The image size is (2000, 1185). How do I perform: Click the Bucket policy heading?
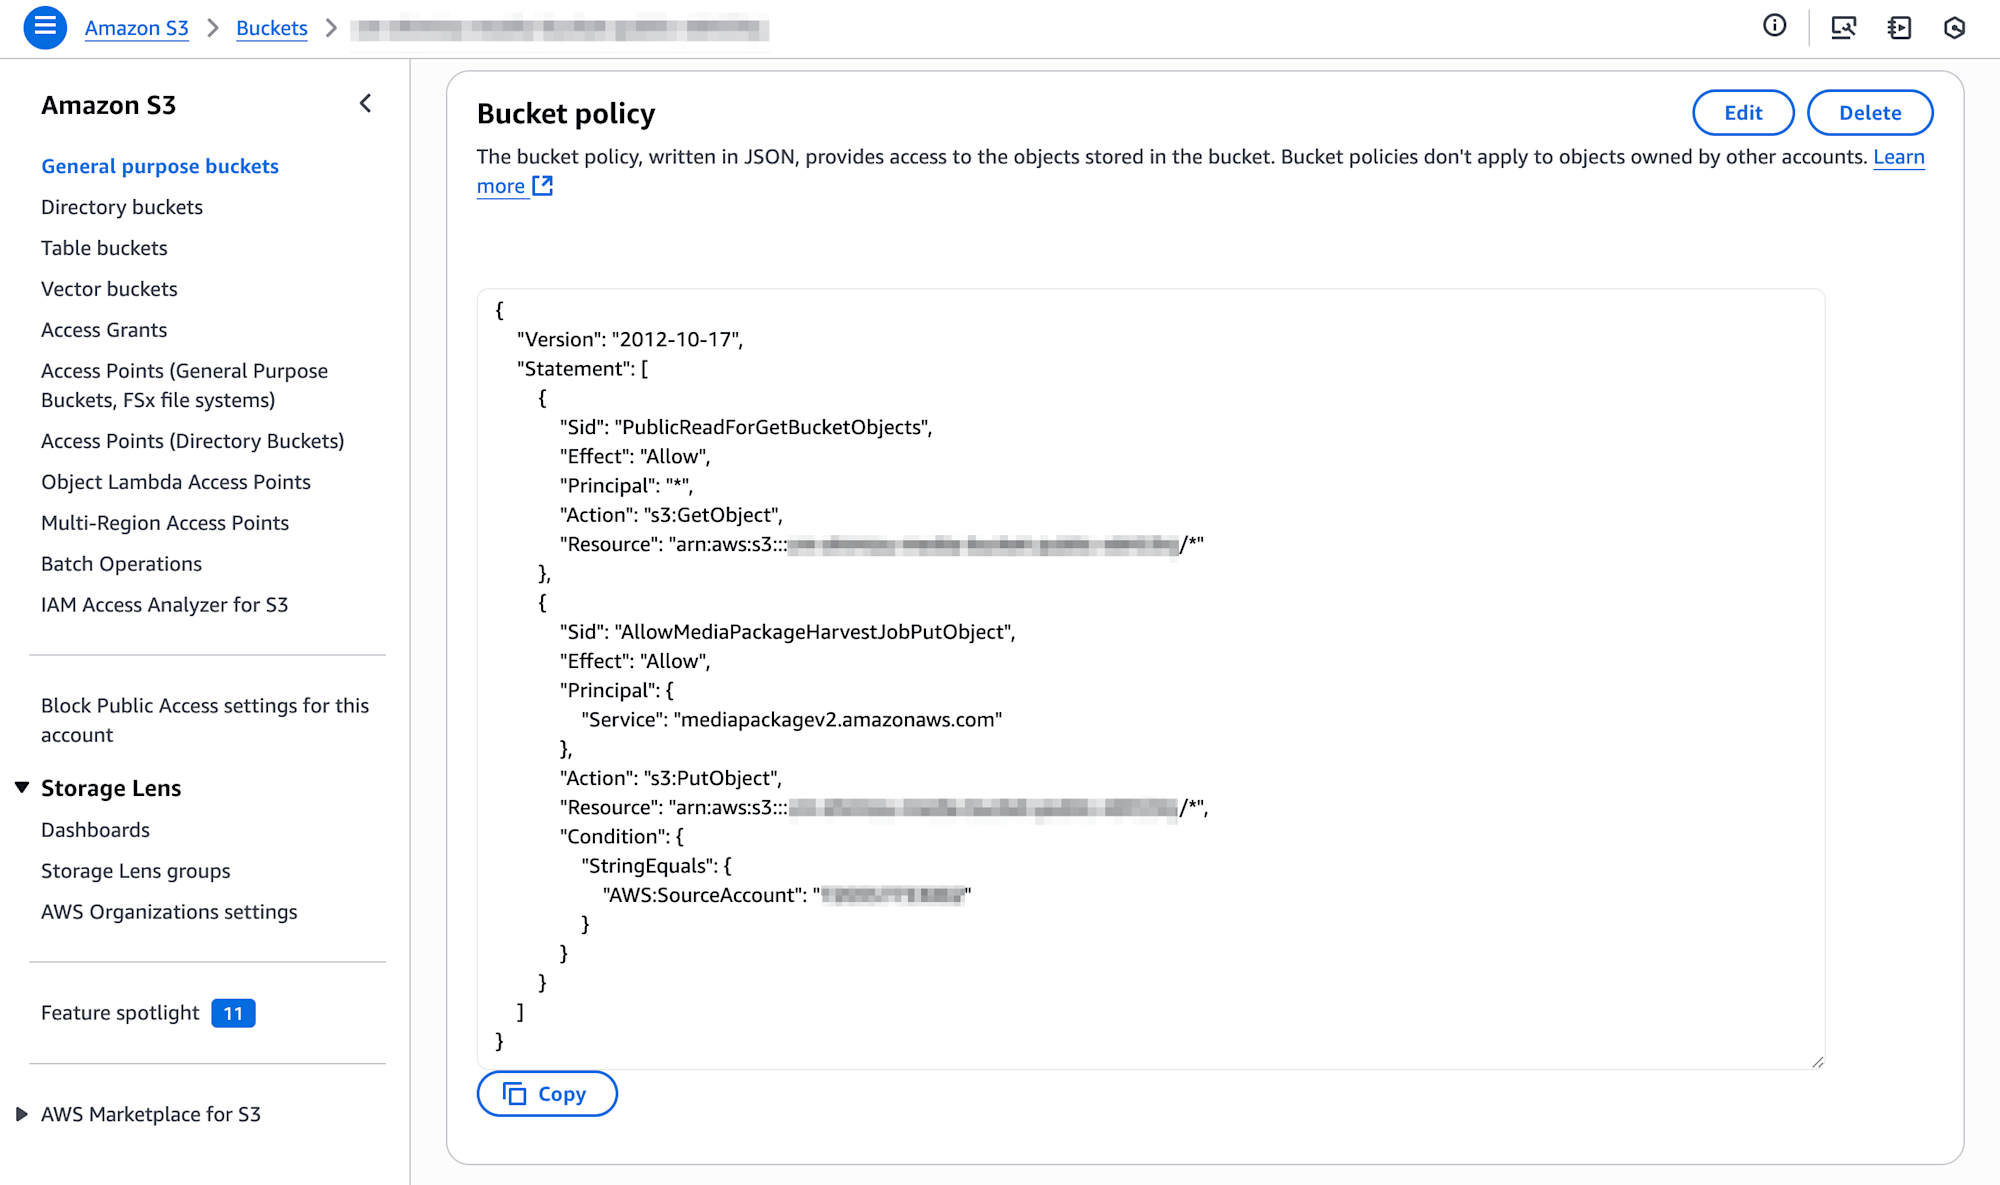coord(566,113)
